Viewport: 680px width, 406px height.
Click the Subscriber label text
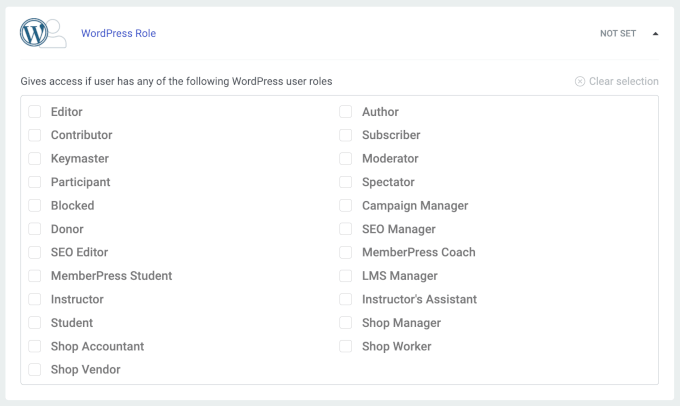pos(391,135)
